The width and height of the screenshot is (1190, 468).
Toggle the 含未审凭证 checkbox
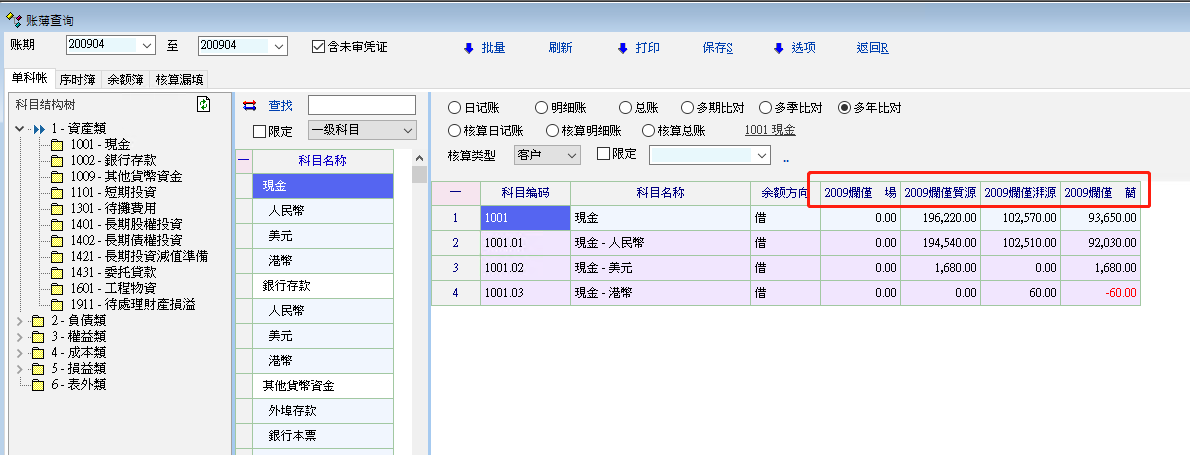click(319, 46)
